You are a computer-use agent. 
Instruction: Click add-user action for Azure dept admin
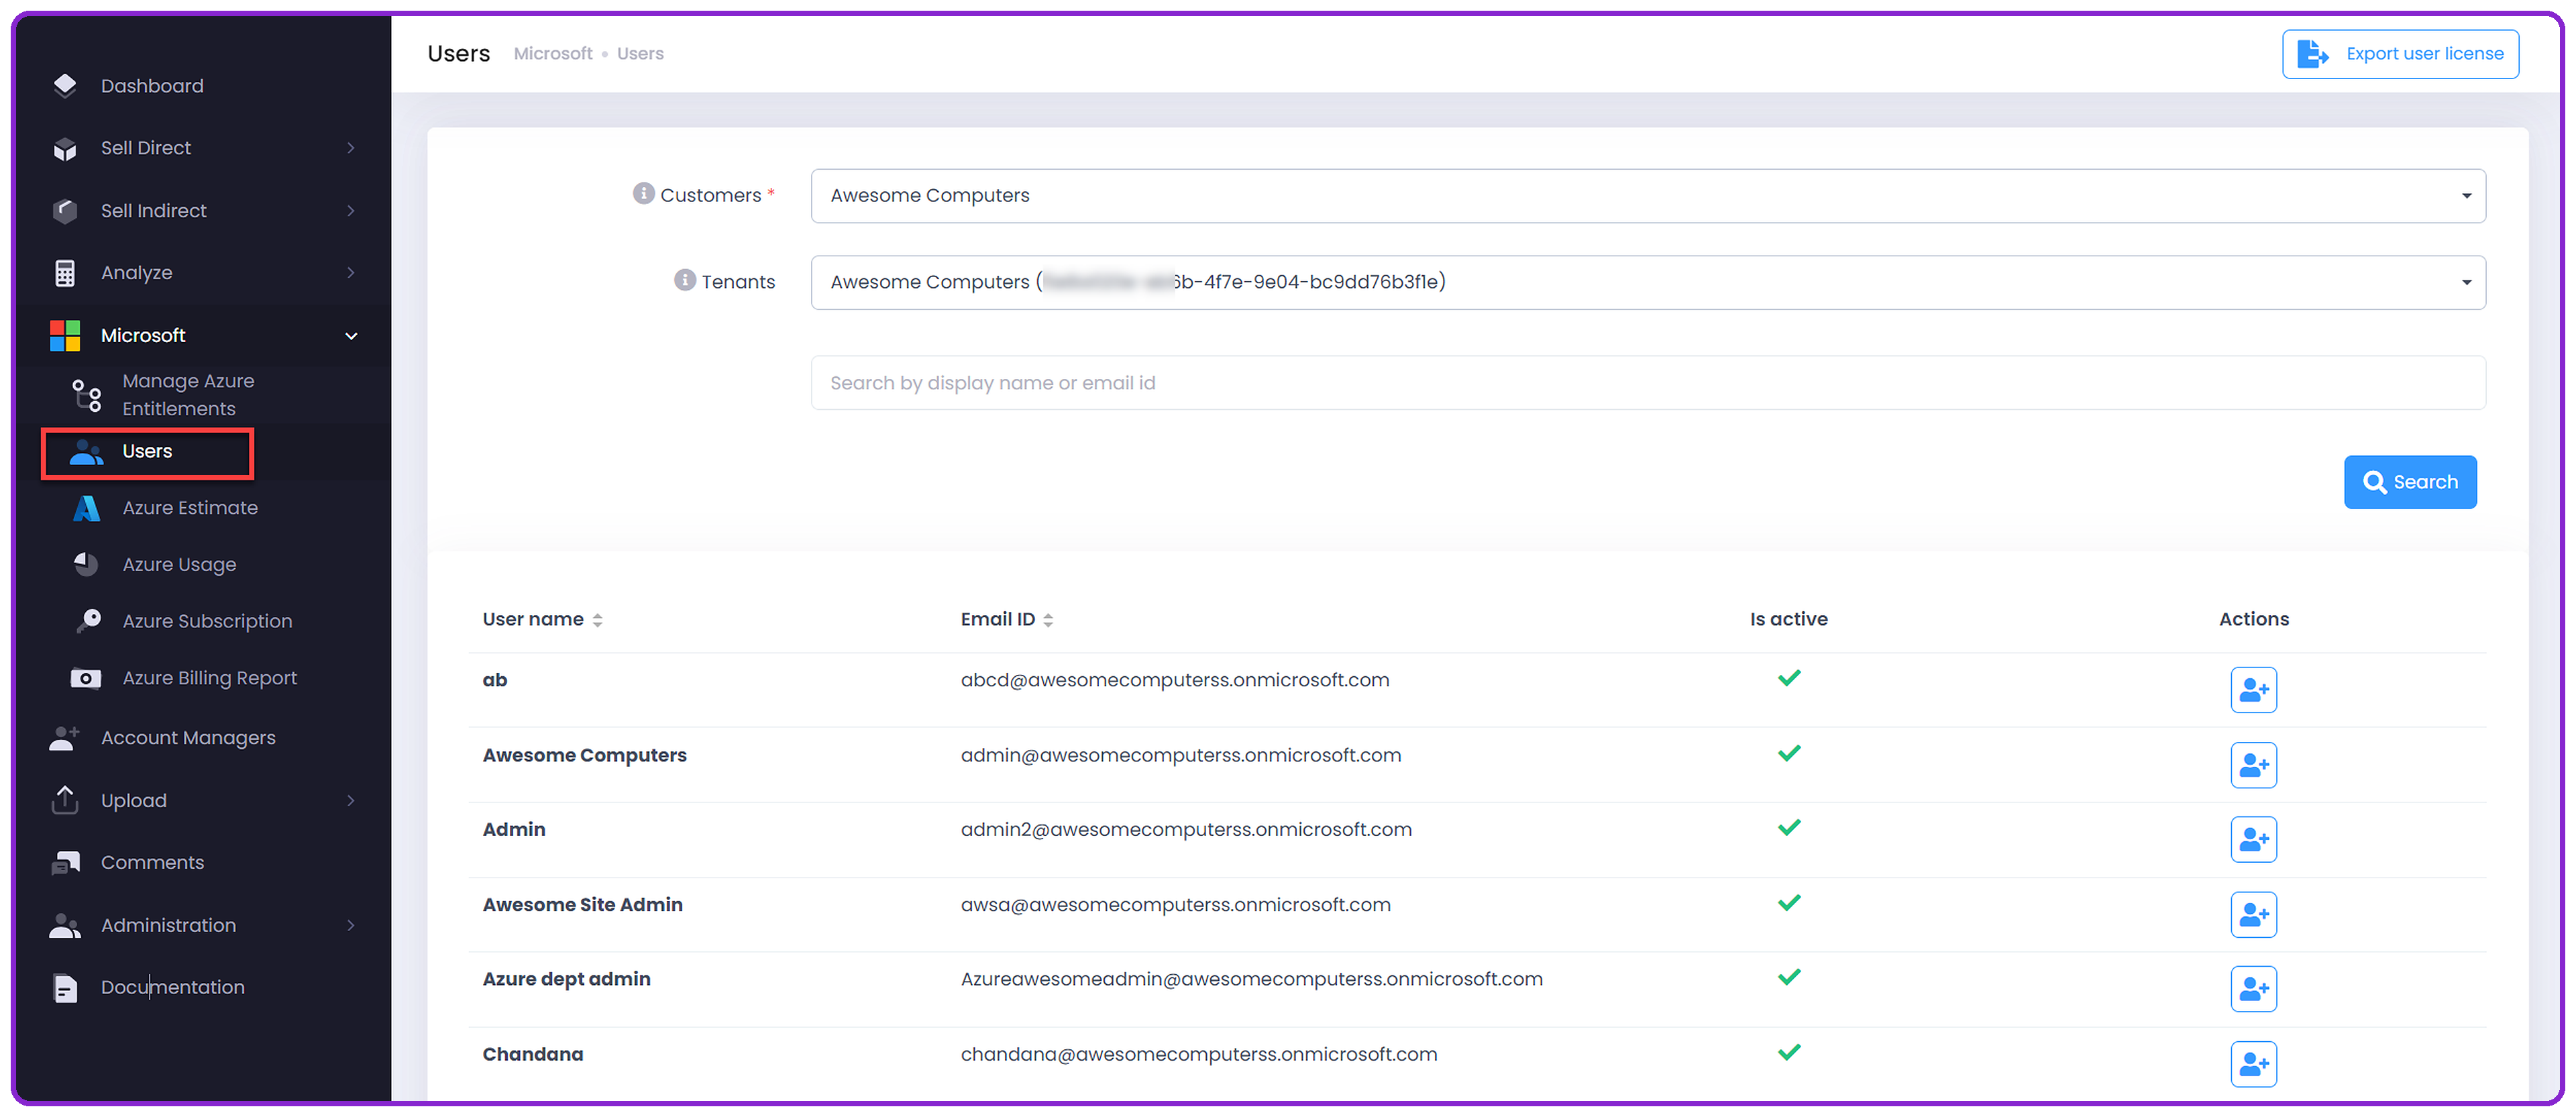[2253, 989]
